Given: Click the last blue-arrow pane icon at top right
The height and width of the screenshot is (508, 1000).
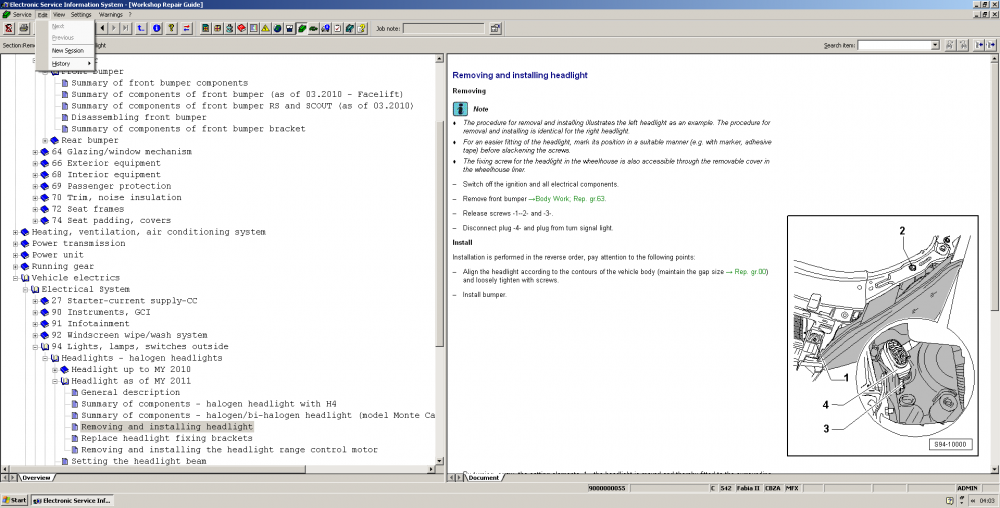Looking at the screenshot, I should (991, 45).
